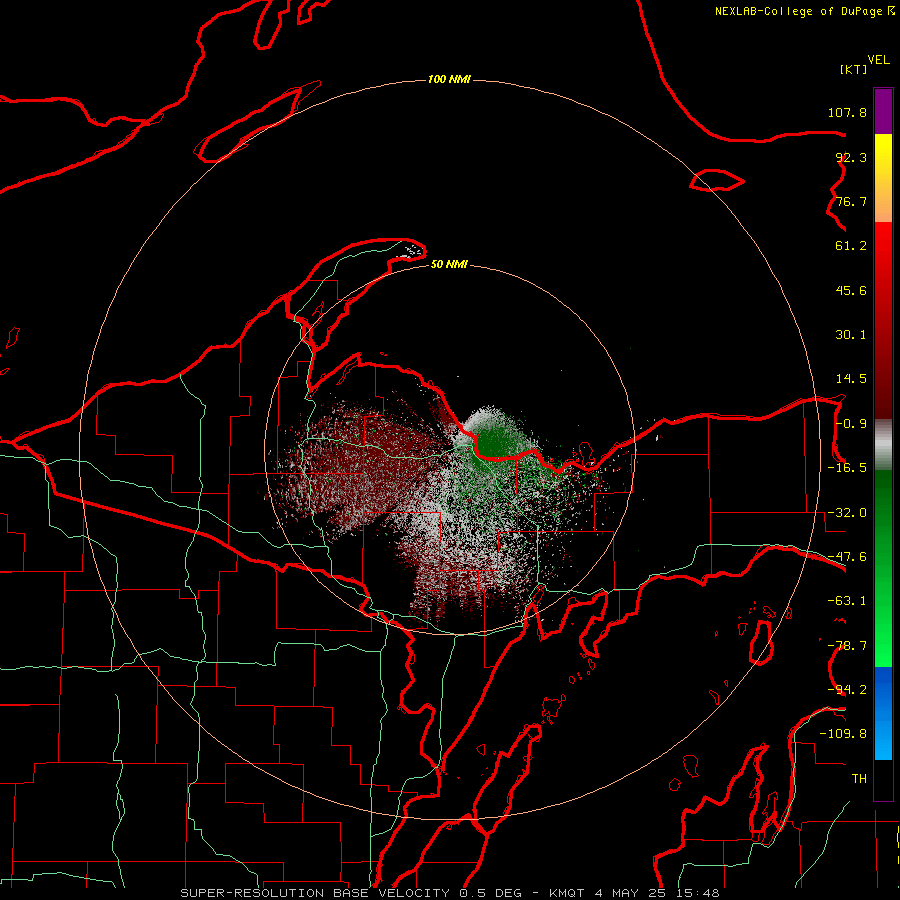The image size is (900, 900).
Task: Click the blue segment of the velocity color bar
Action: tap(883, 713)
